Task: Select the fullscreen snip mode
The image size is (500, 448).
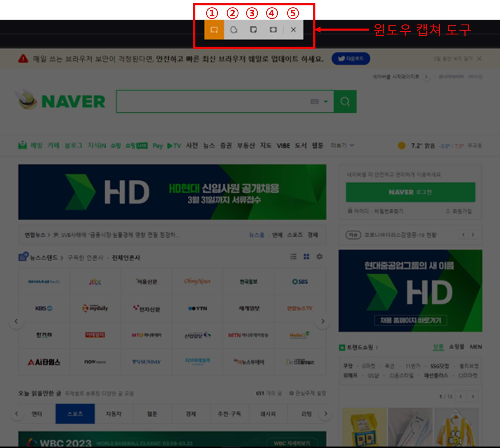Action: (273, 30)
